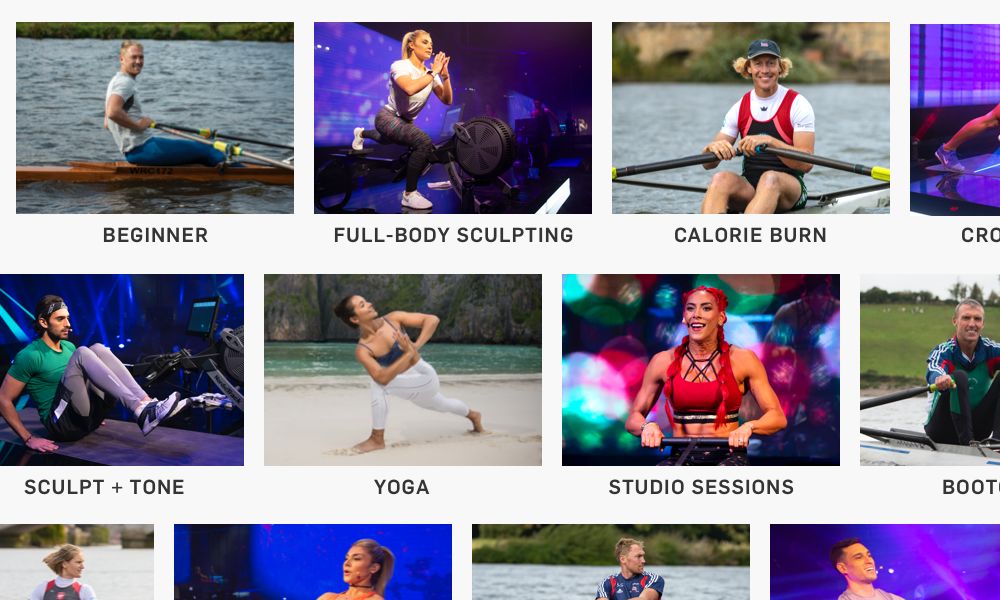Open the CALORIE BURN label link

[x=751, y=235]
